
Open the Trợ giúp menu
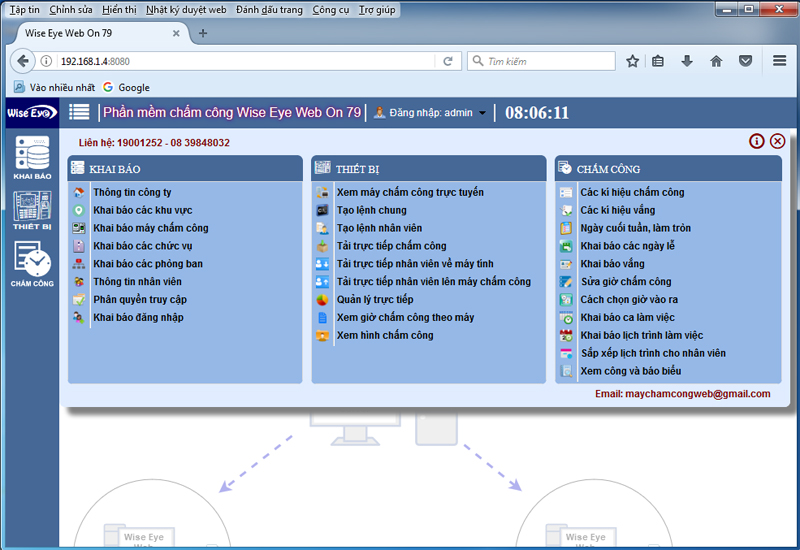click(377, 10)
